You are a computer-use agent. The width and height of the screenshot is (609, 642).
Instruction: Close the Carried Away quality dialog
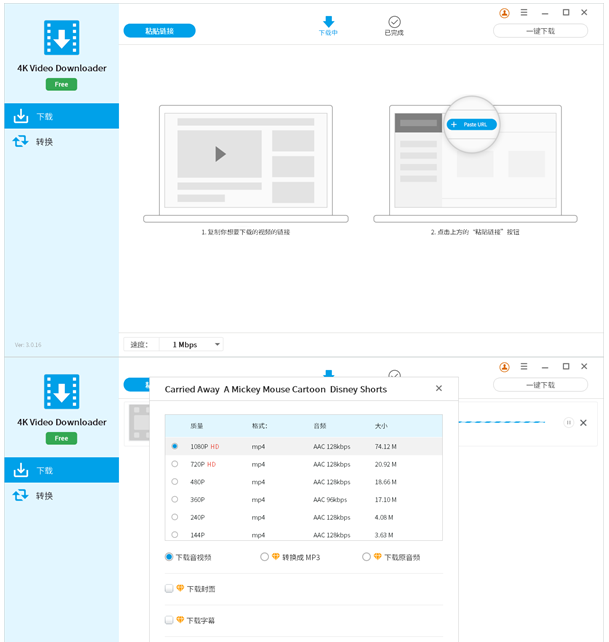pyautogui.click(x=439, y=388)
